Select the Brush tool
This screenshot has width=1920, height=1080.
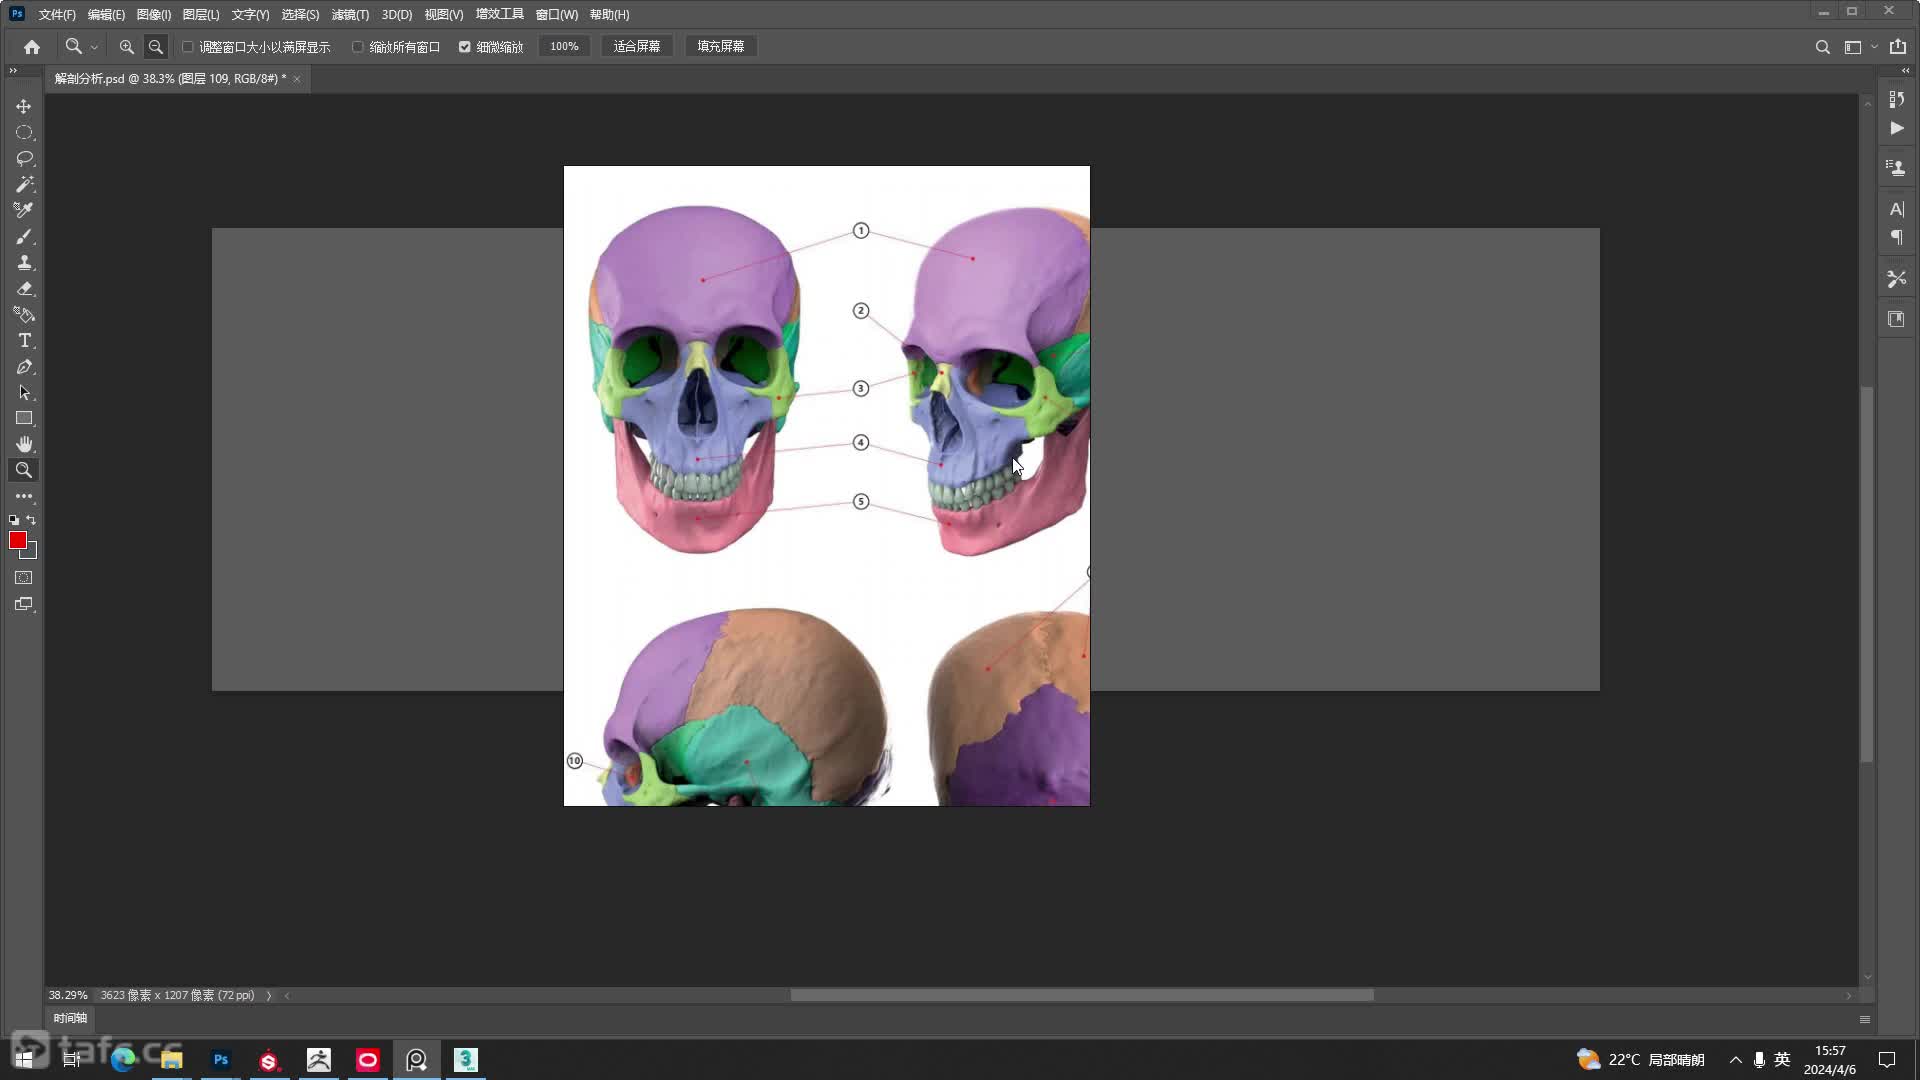click(24, 236)
